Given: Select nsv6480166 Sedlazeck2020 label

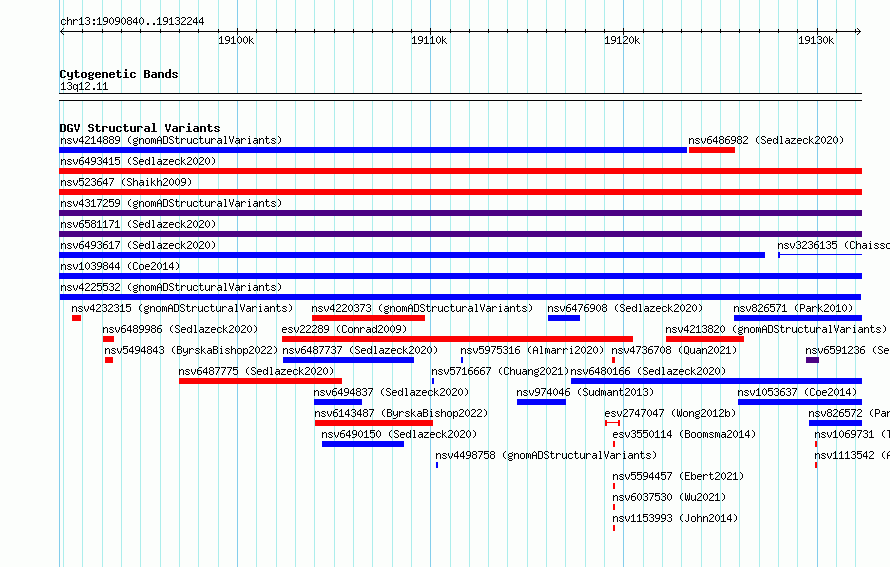Looking at the screenshot, I should tap(648, 371).
